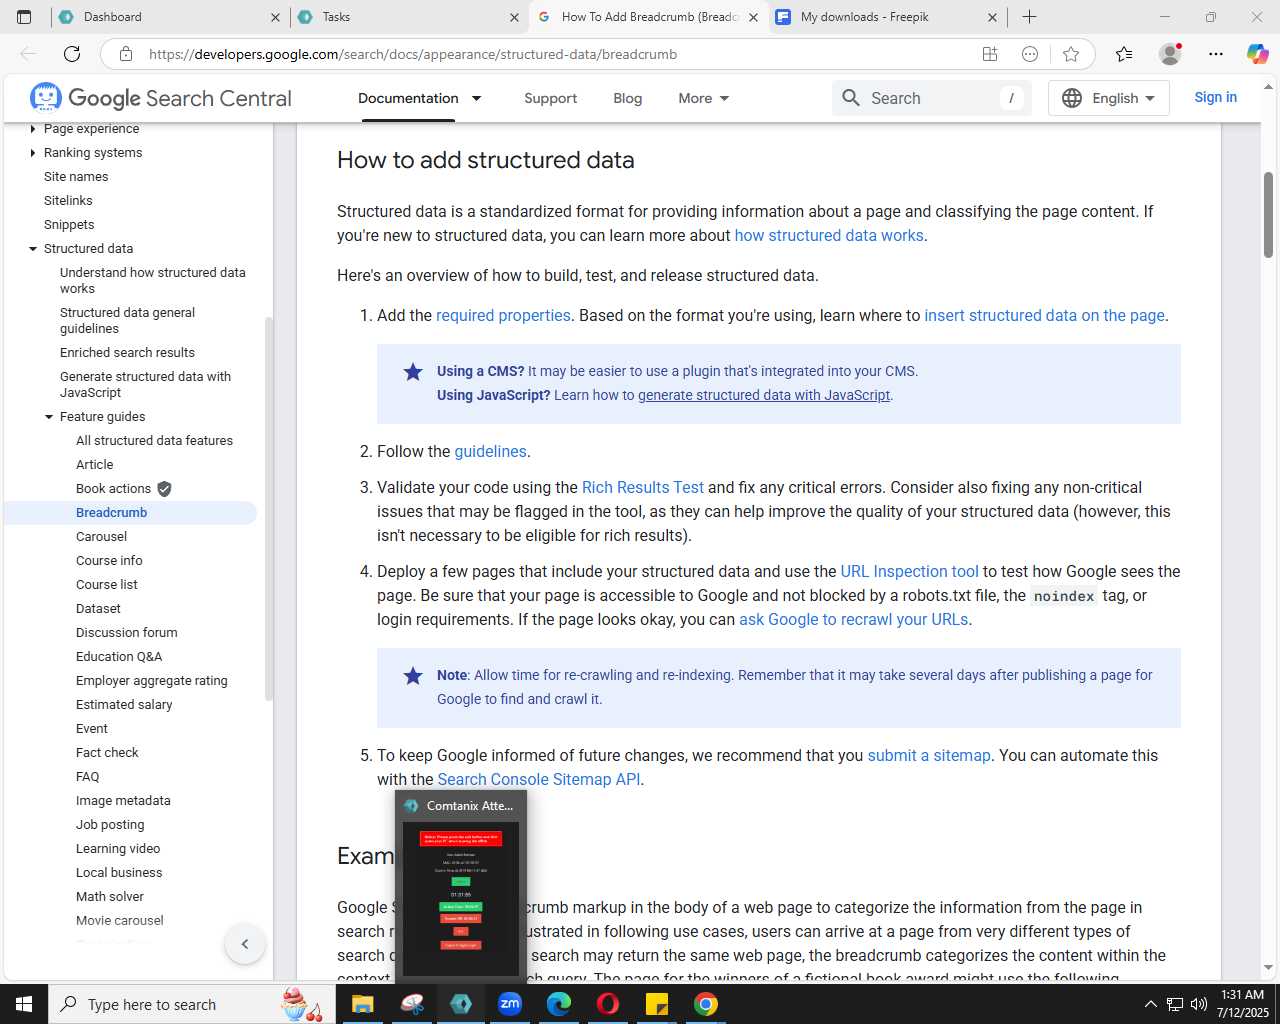The height and width of the screenshot is (1024, 1280).
Task: Open generate structured data with JavaScript link
Action: (764, 395)
